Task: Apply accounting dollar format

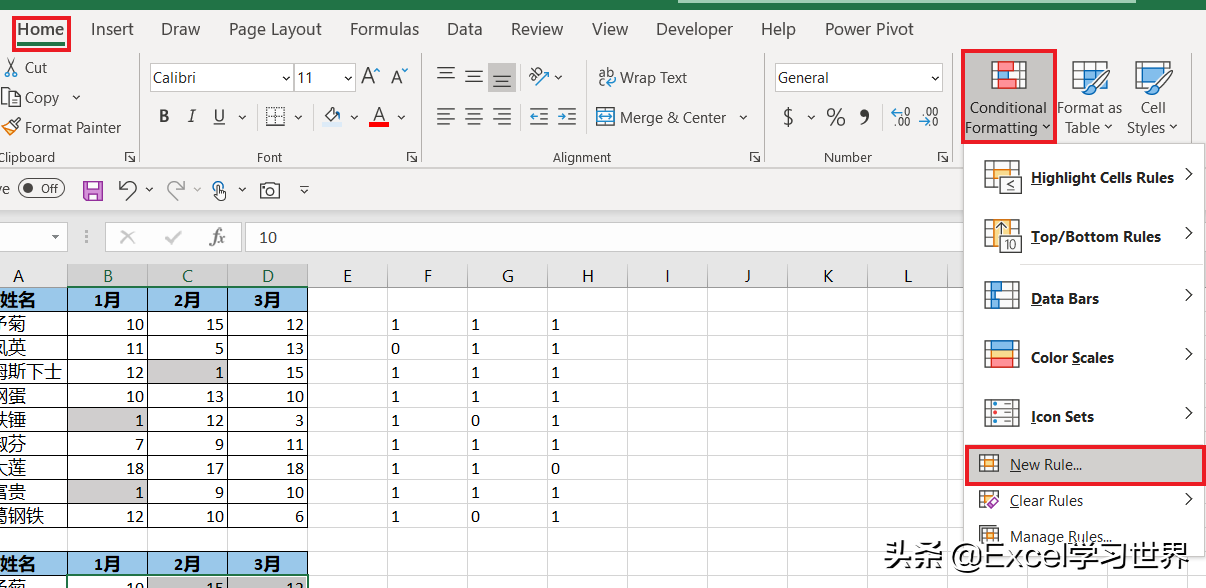Action: (788, 118)
